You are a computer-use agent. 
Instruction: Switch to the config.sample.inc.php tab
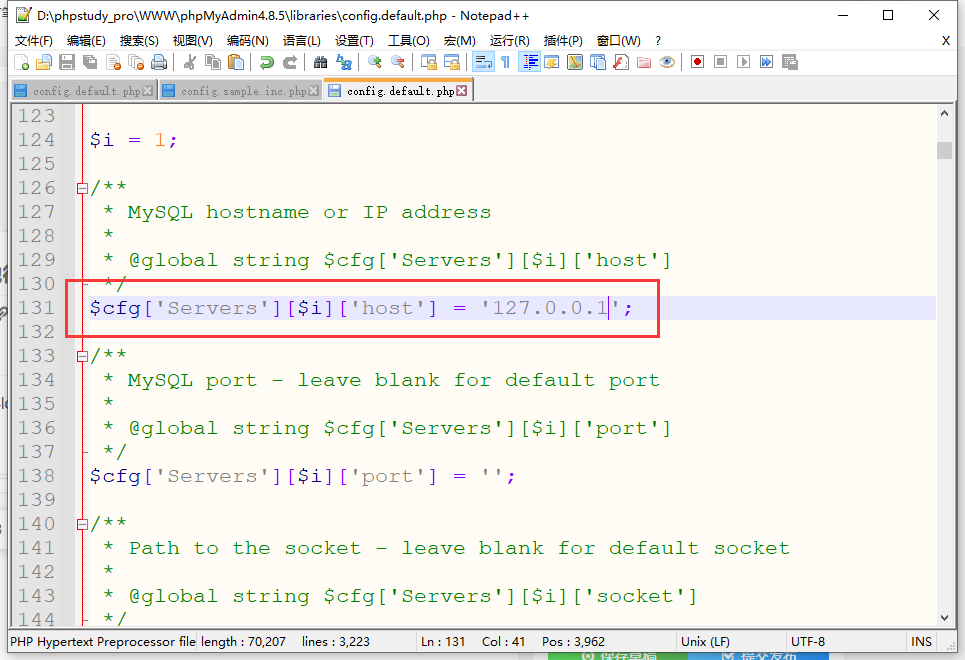tap(243, 91)
